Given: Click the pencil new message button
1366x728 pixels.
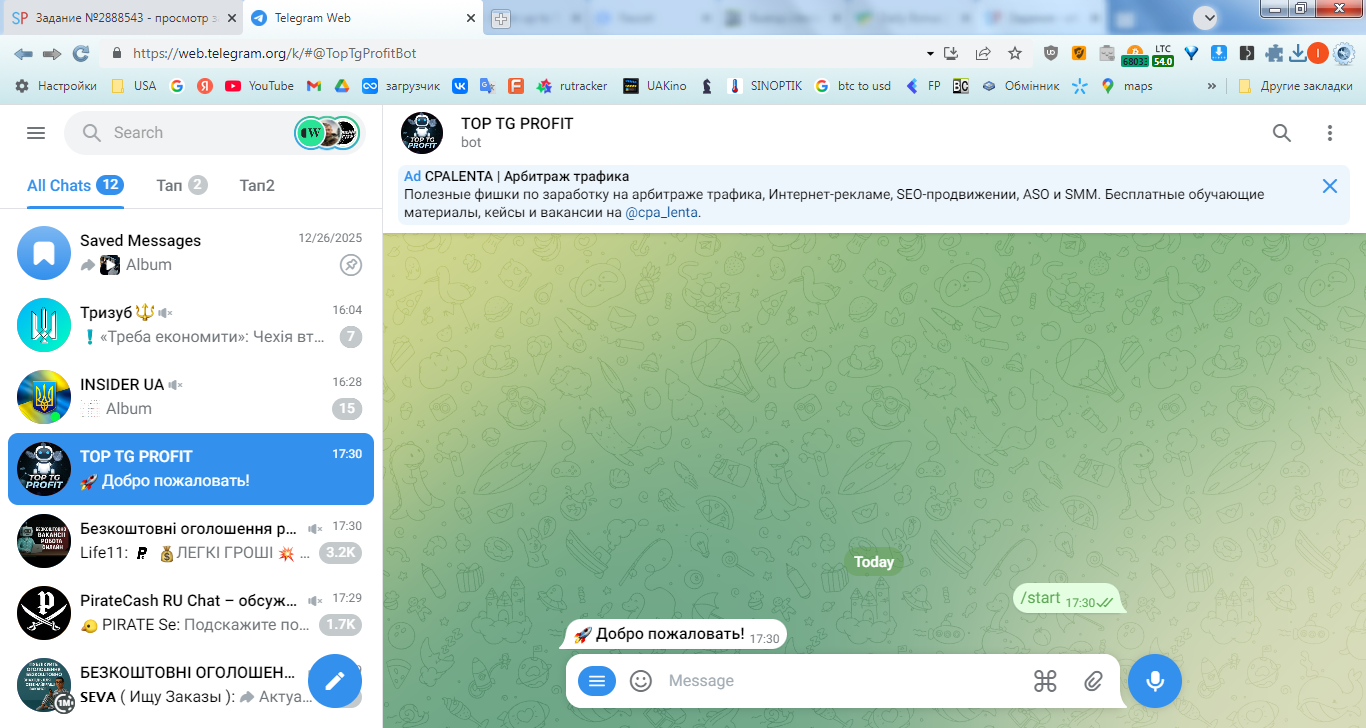Looking at the screenshot, I should [335, 681].
